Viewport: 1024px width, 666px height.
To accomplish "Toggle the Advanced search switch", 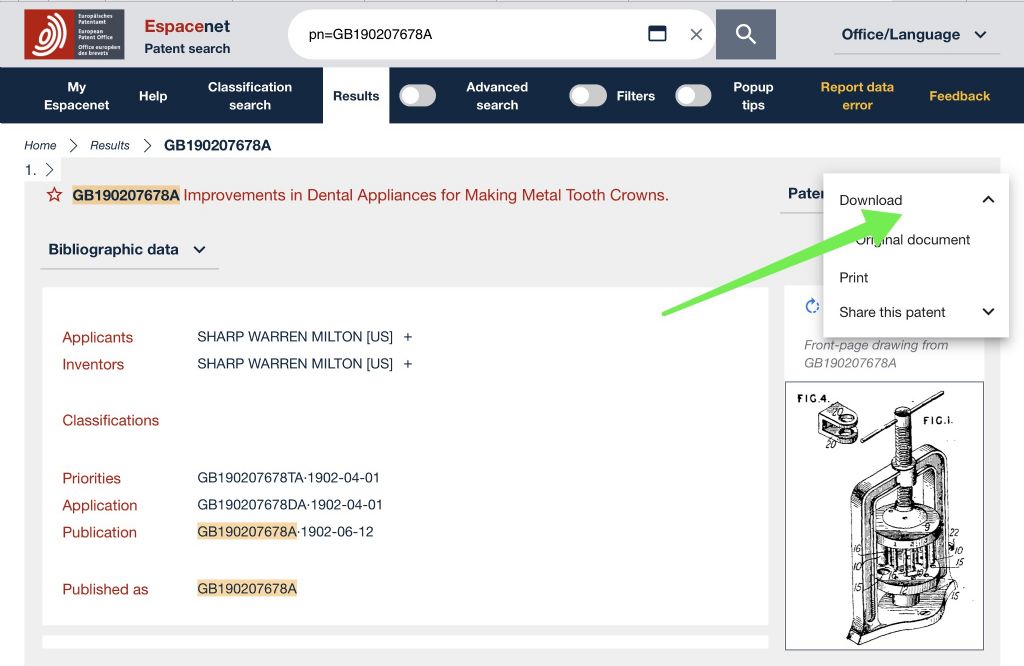I will pos(418,96).
